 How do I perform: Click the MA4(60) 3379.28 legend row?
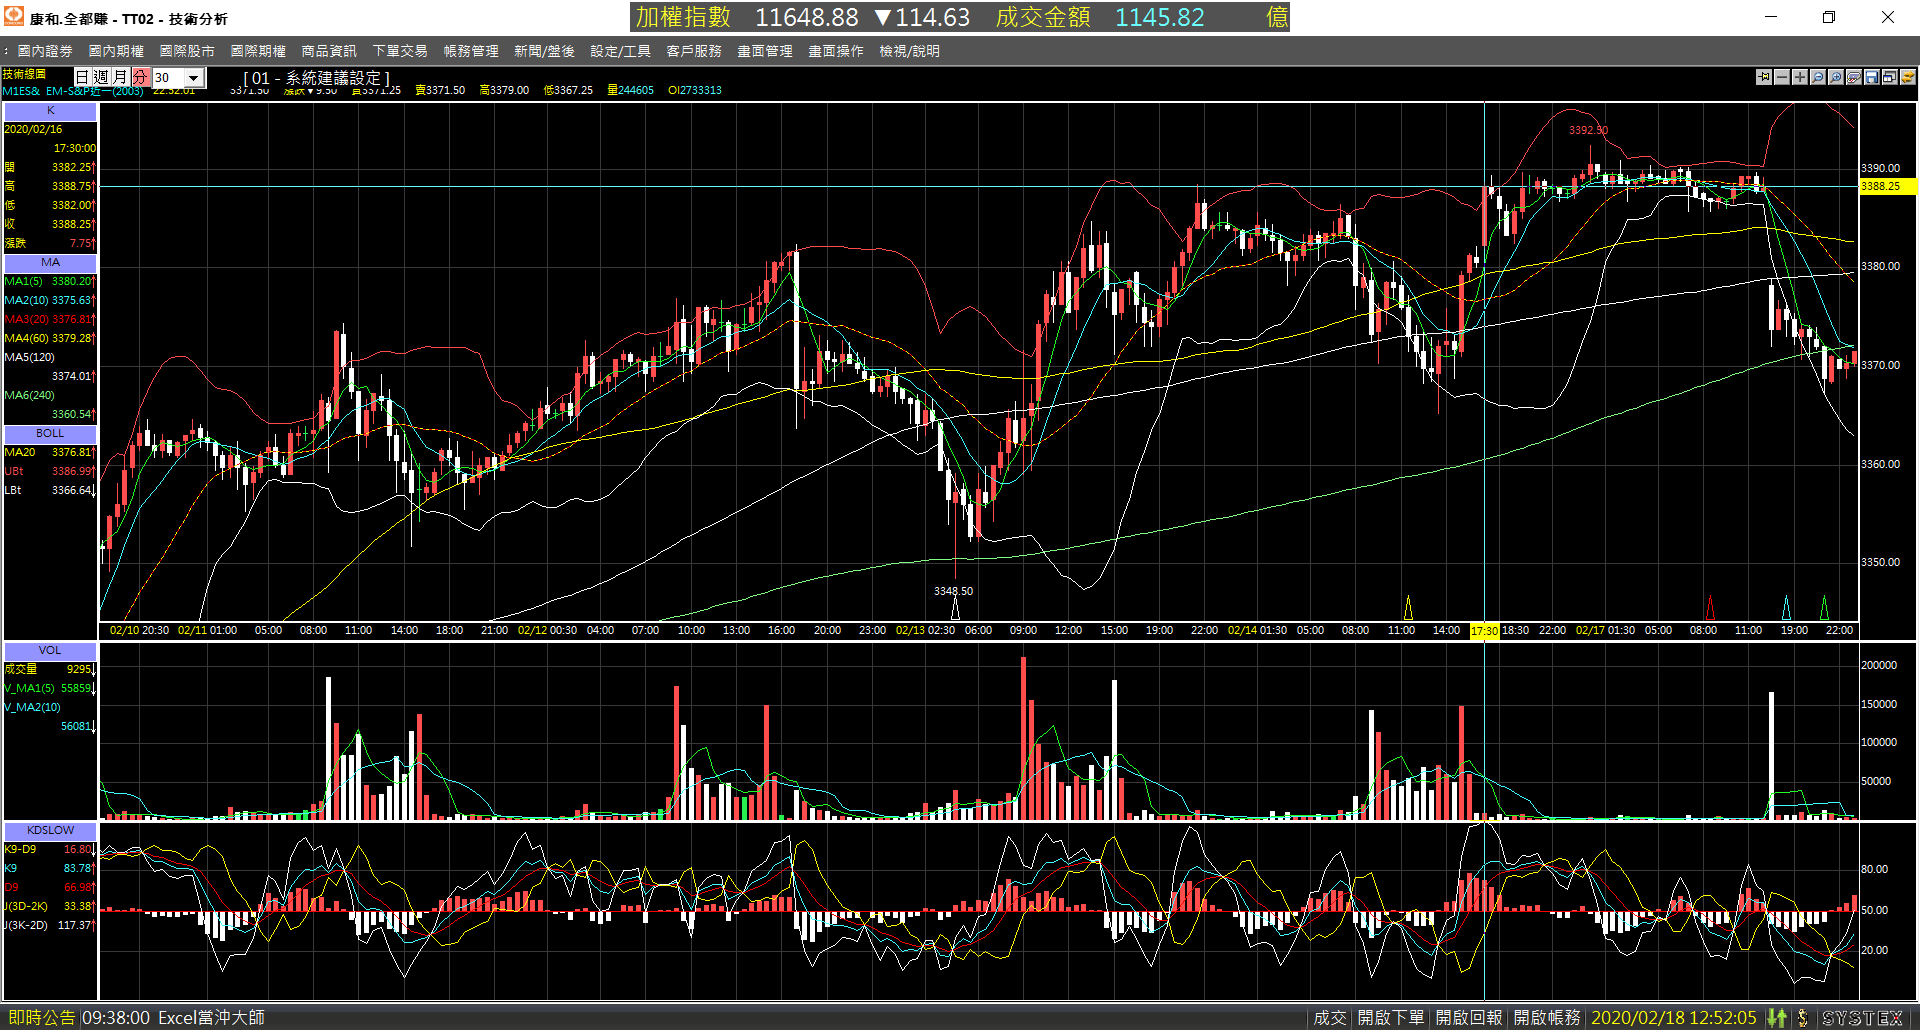tap(49, 339)
